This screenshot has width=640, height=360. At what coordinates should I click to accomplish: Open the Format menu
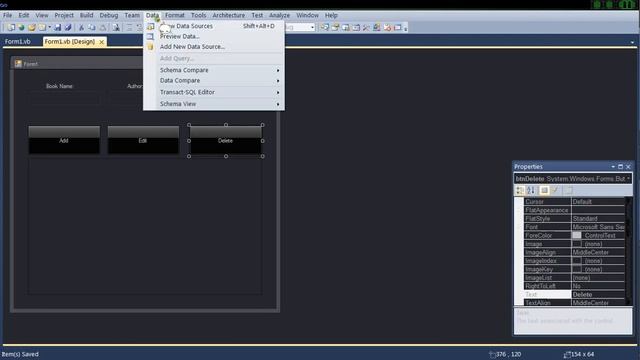(x=175, y=15)
